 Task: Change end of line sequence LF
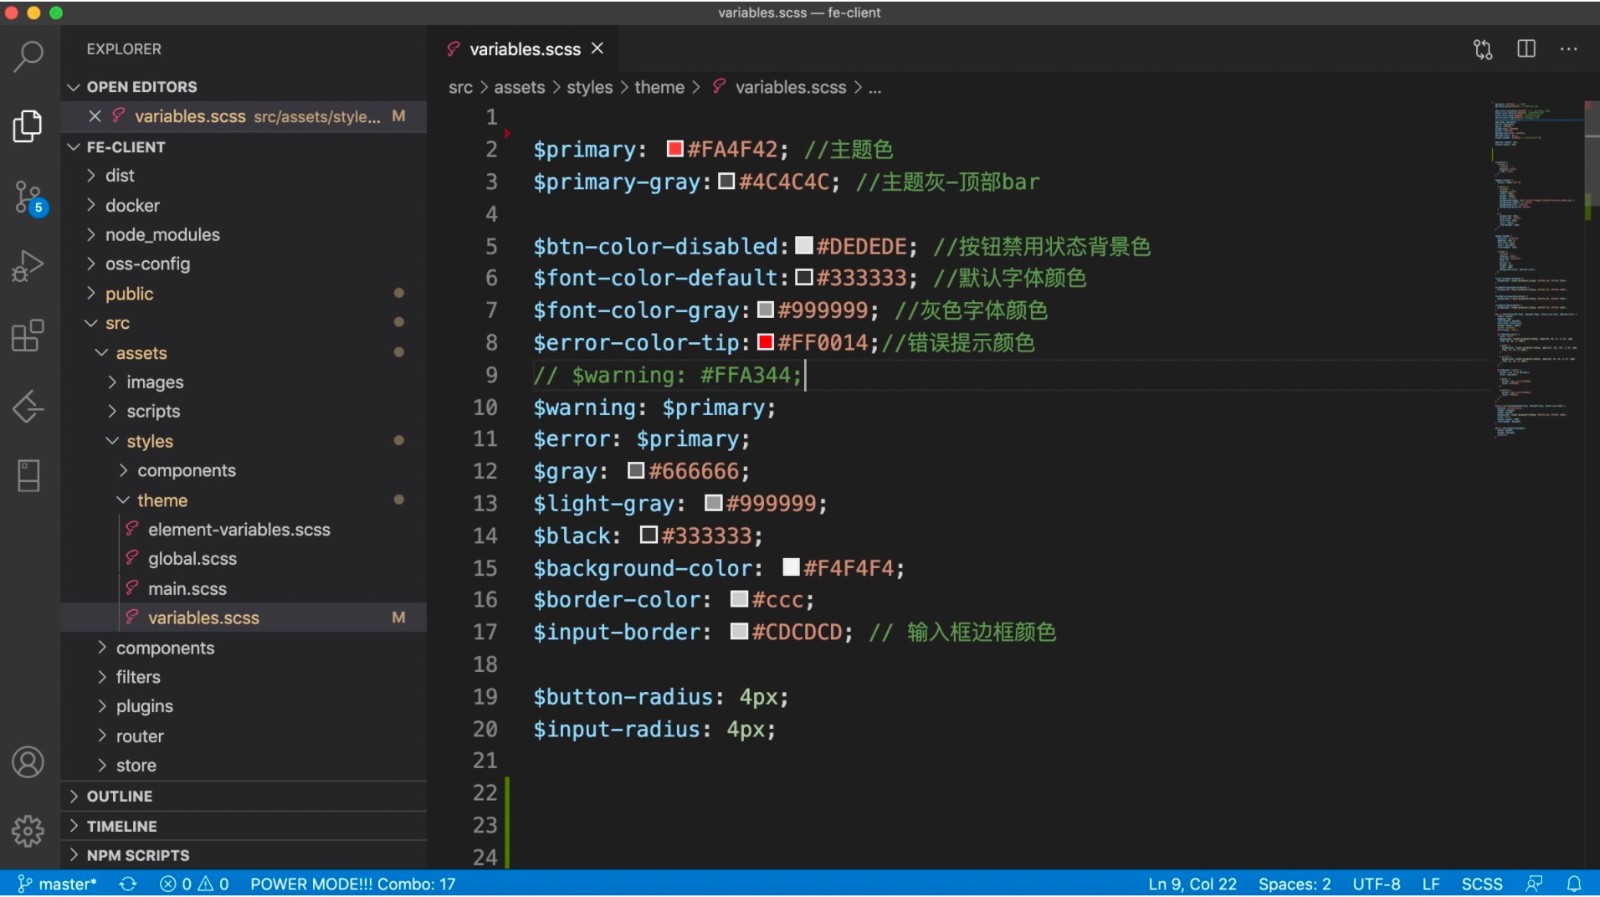(x=1431, y=884)
